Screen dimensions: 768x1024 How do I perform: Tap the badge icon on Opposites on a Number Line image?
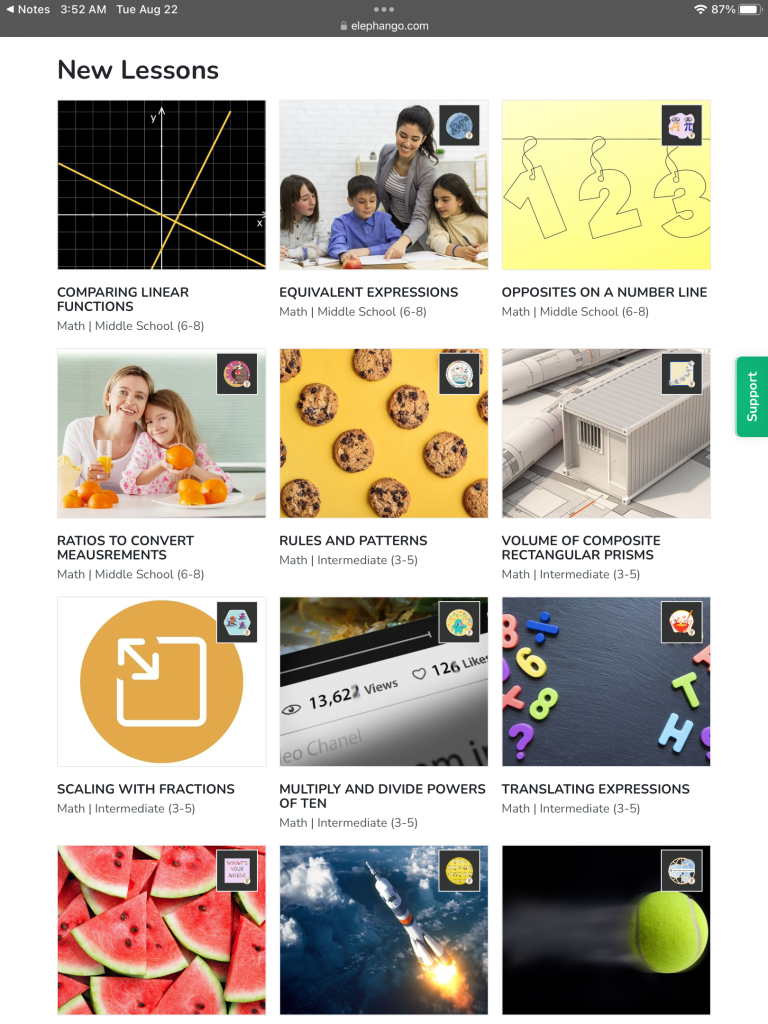[682, 125]
